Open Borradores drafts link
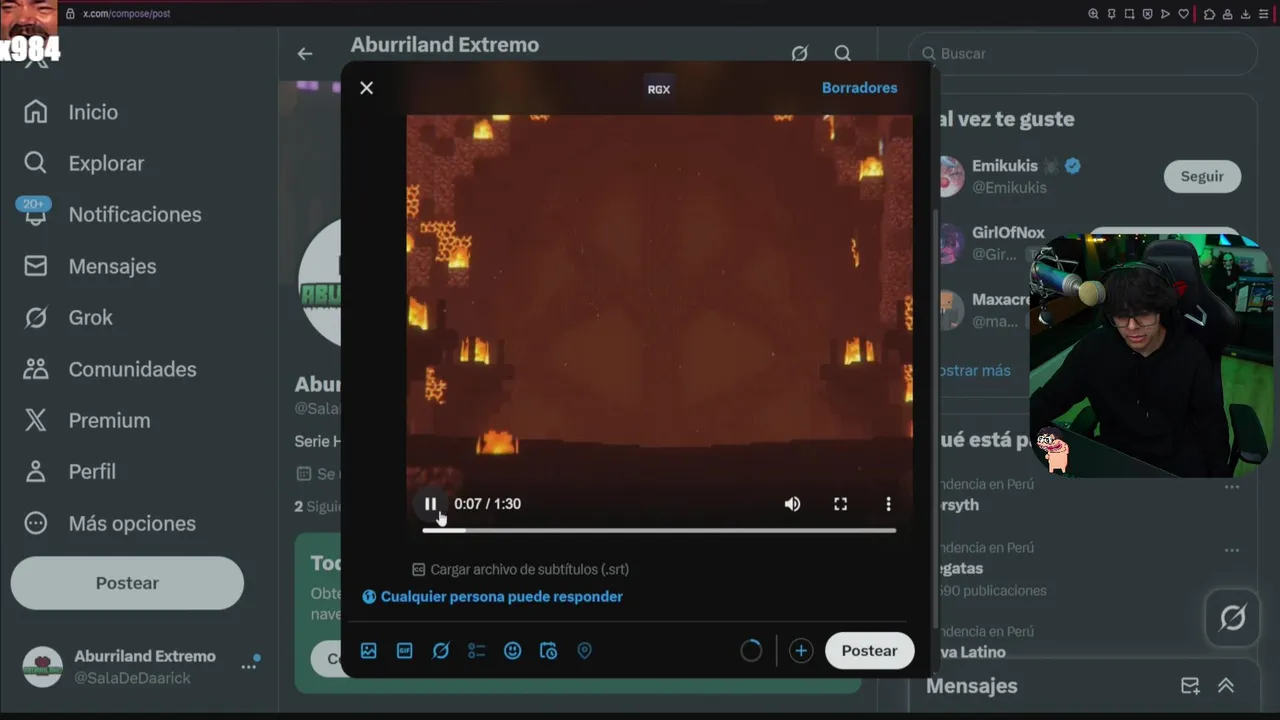The image size is (1280, 720). (859, 88)
